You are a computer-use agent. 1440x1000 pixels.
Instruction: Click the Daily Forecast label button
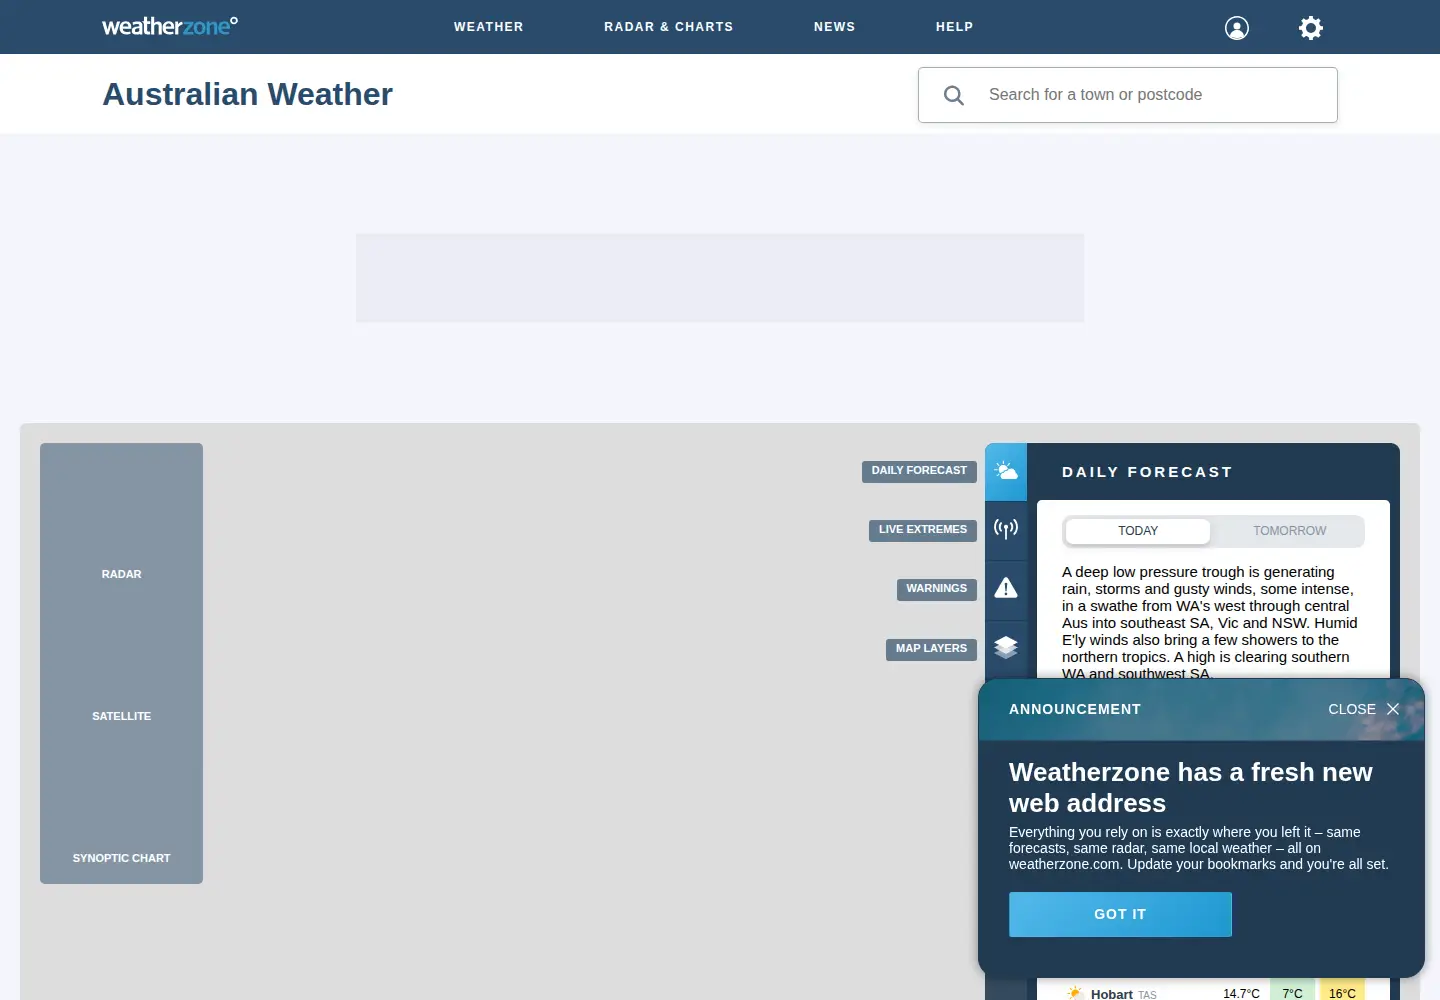(919, 471)
